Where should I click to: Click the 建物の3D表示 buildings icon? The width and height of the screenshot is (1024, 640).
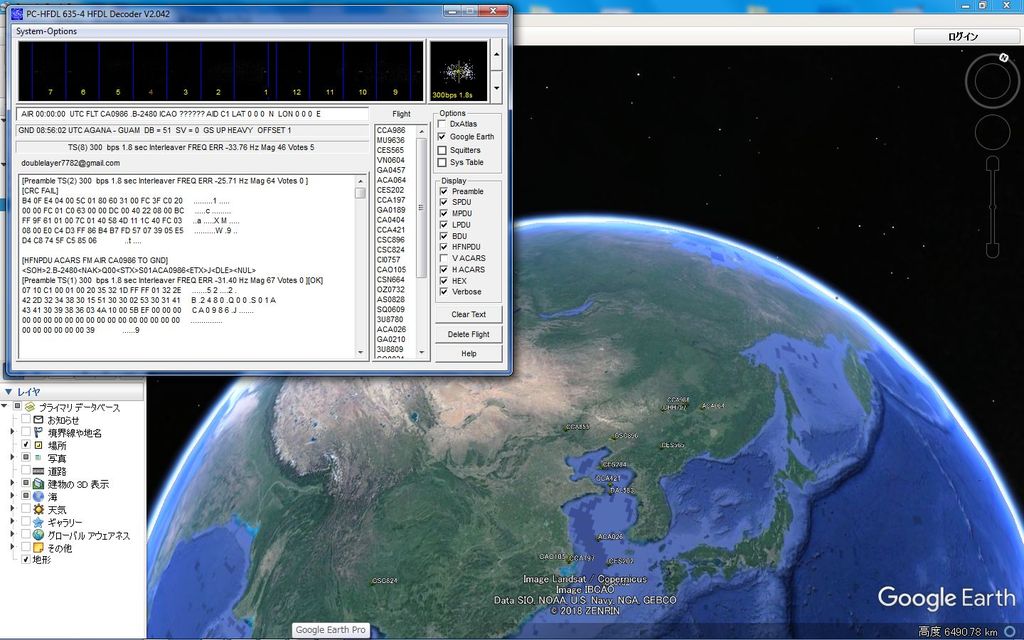[x=37, y=483]
